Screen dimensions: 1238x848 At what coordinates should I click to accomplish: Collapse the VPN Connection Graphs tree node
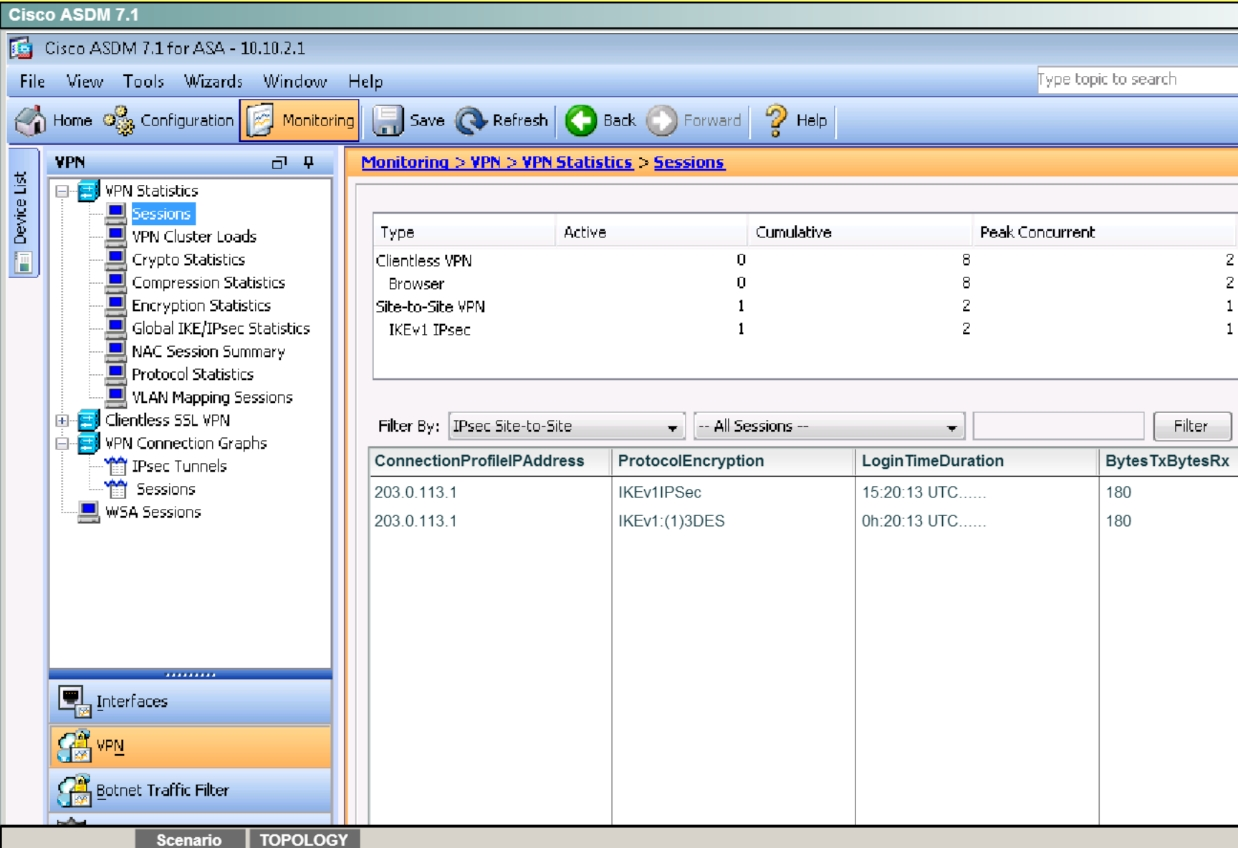(62, 444)
